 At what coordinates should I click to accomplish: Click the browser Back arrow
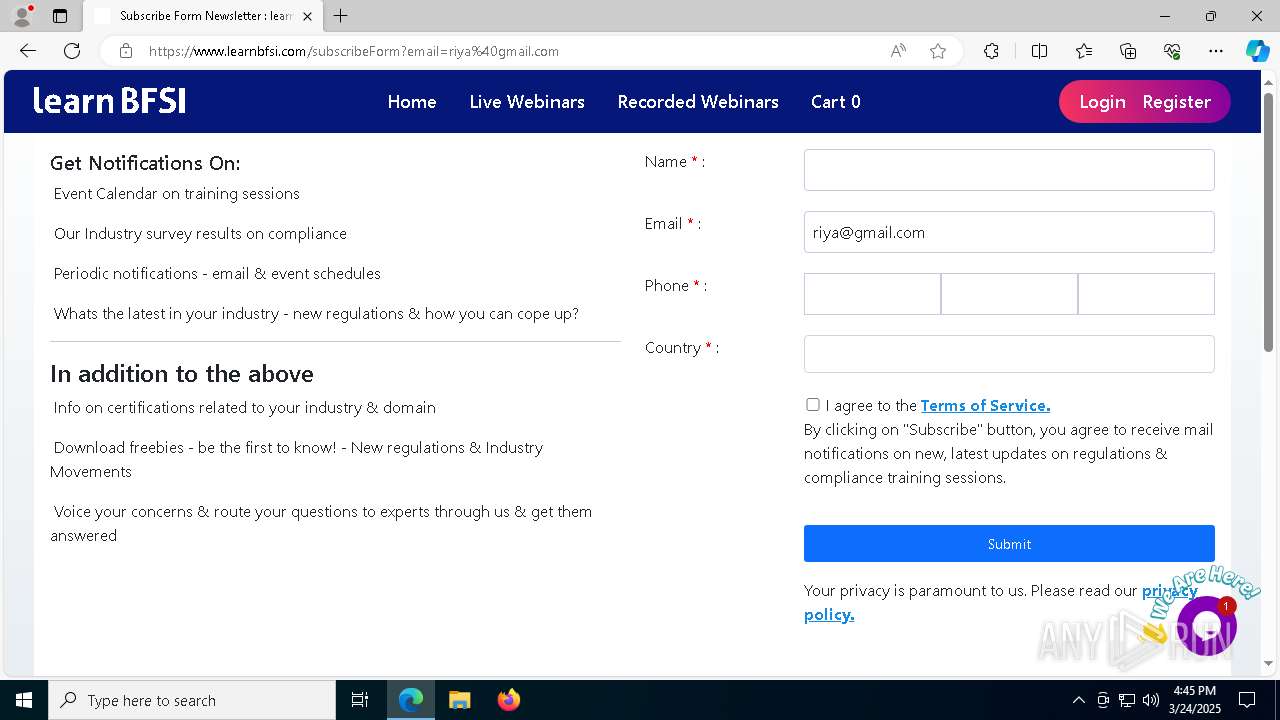pos(28,51)
